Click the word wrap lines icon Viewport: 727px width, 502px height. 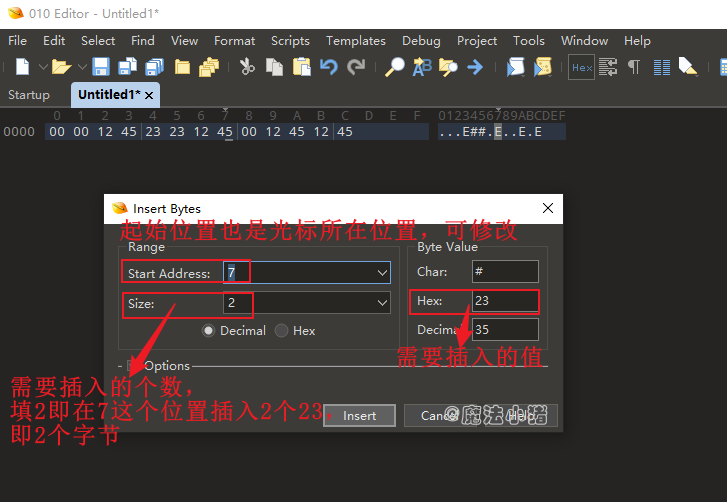point(608,67)
